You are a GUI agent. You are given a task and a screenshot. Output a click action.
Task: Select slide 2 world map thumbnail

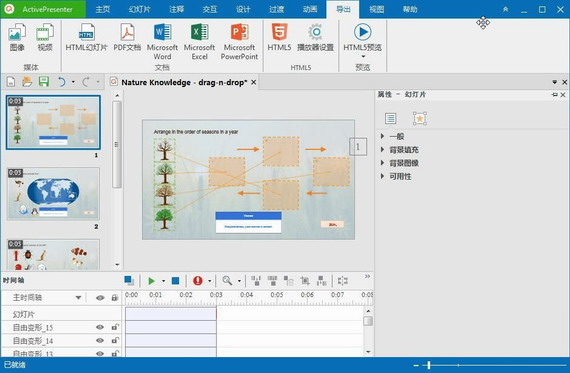point(53,194)
